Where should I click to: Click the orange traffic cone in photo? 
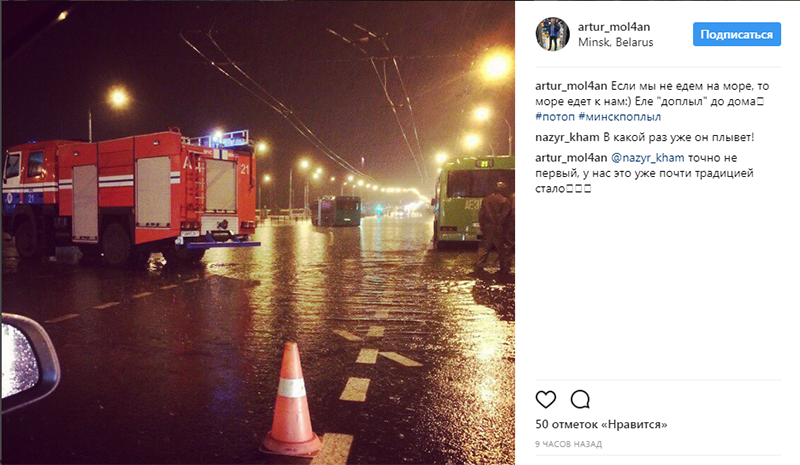coord(291,399)
